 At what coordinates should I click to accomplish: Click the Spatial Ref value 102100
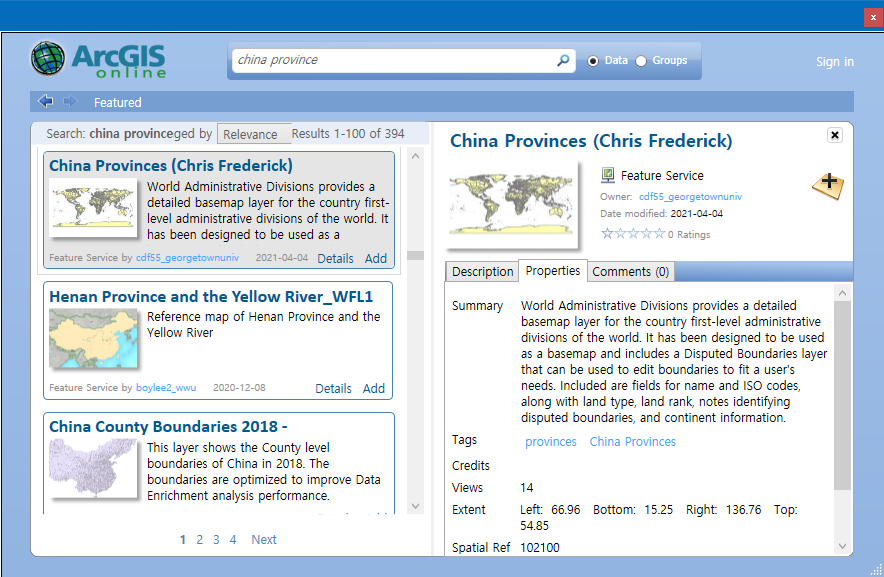pyautogui.click(x=540, y=548)
